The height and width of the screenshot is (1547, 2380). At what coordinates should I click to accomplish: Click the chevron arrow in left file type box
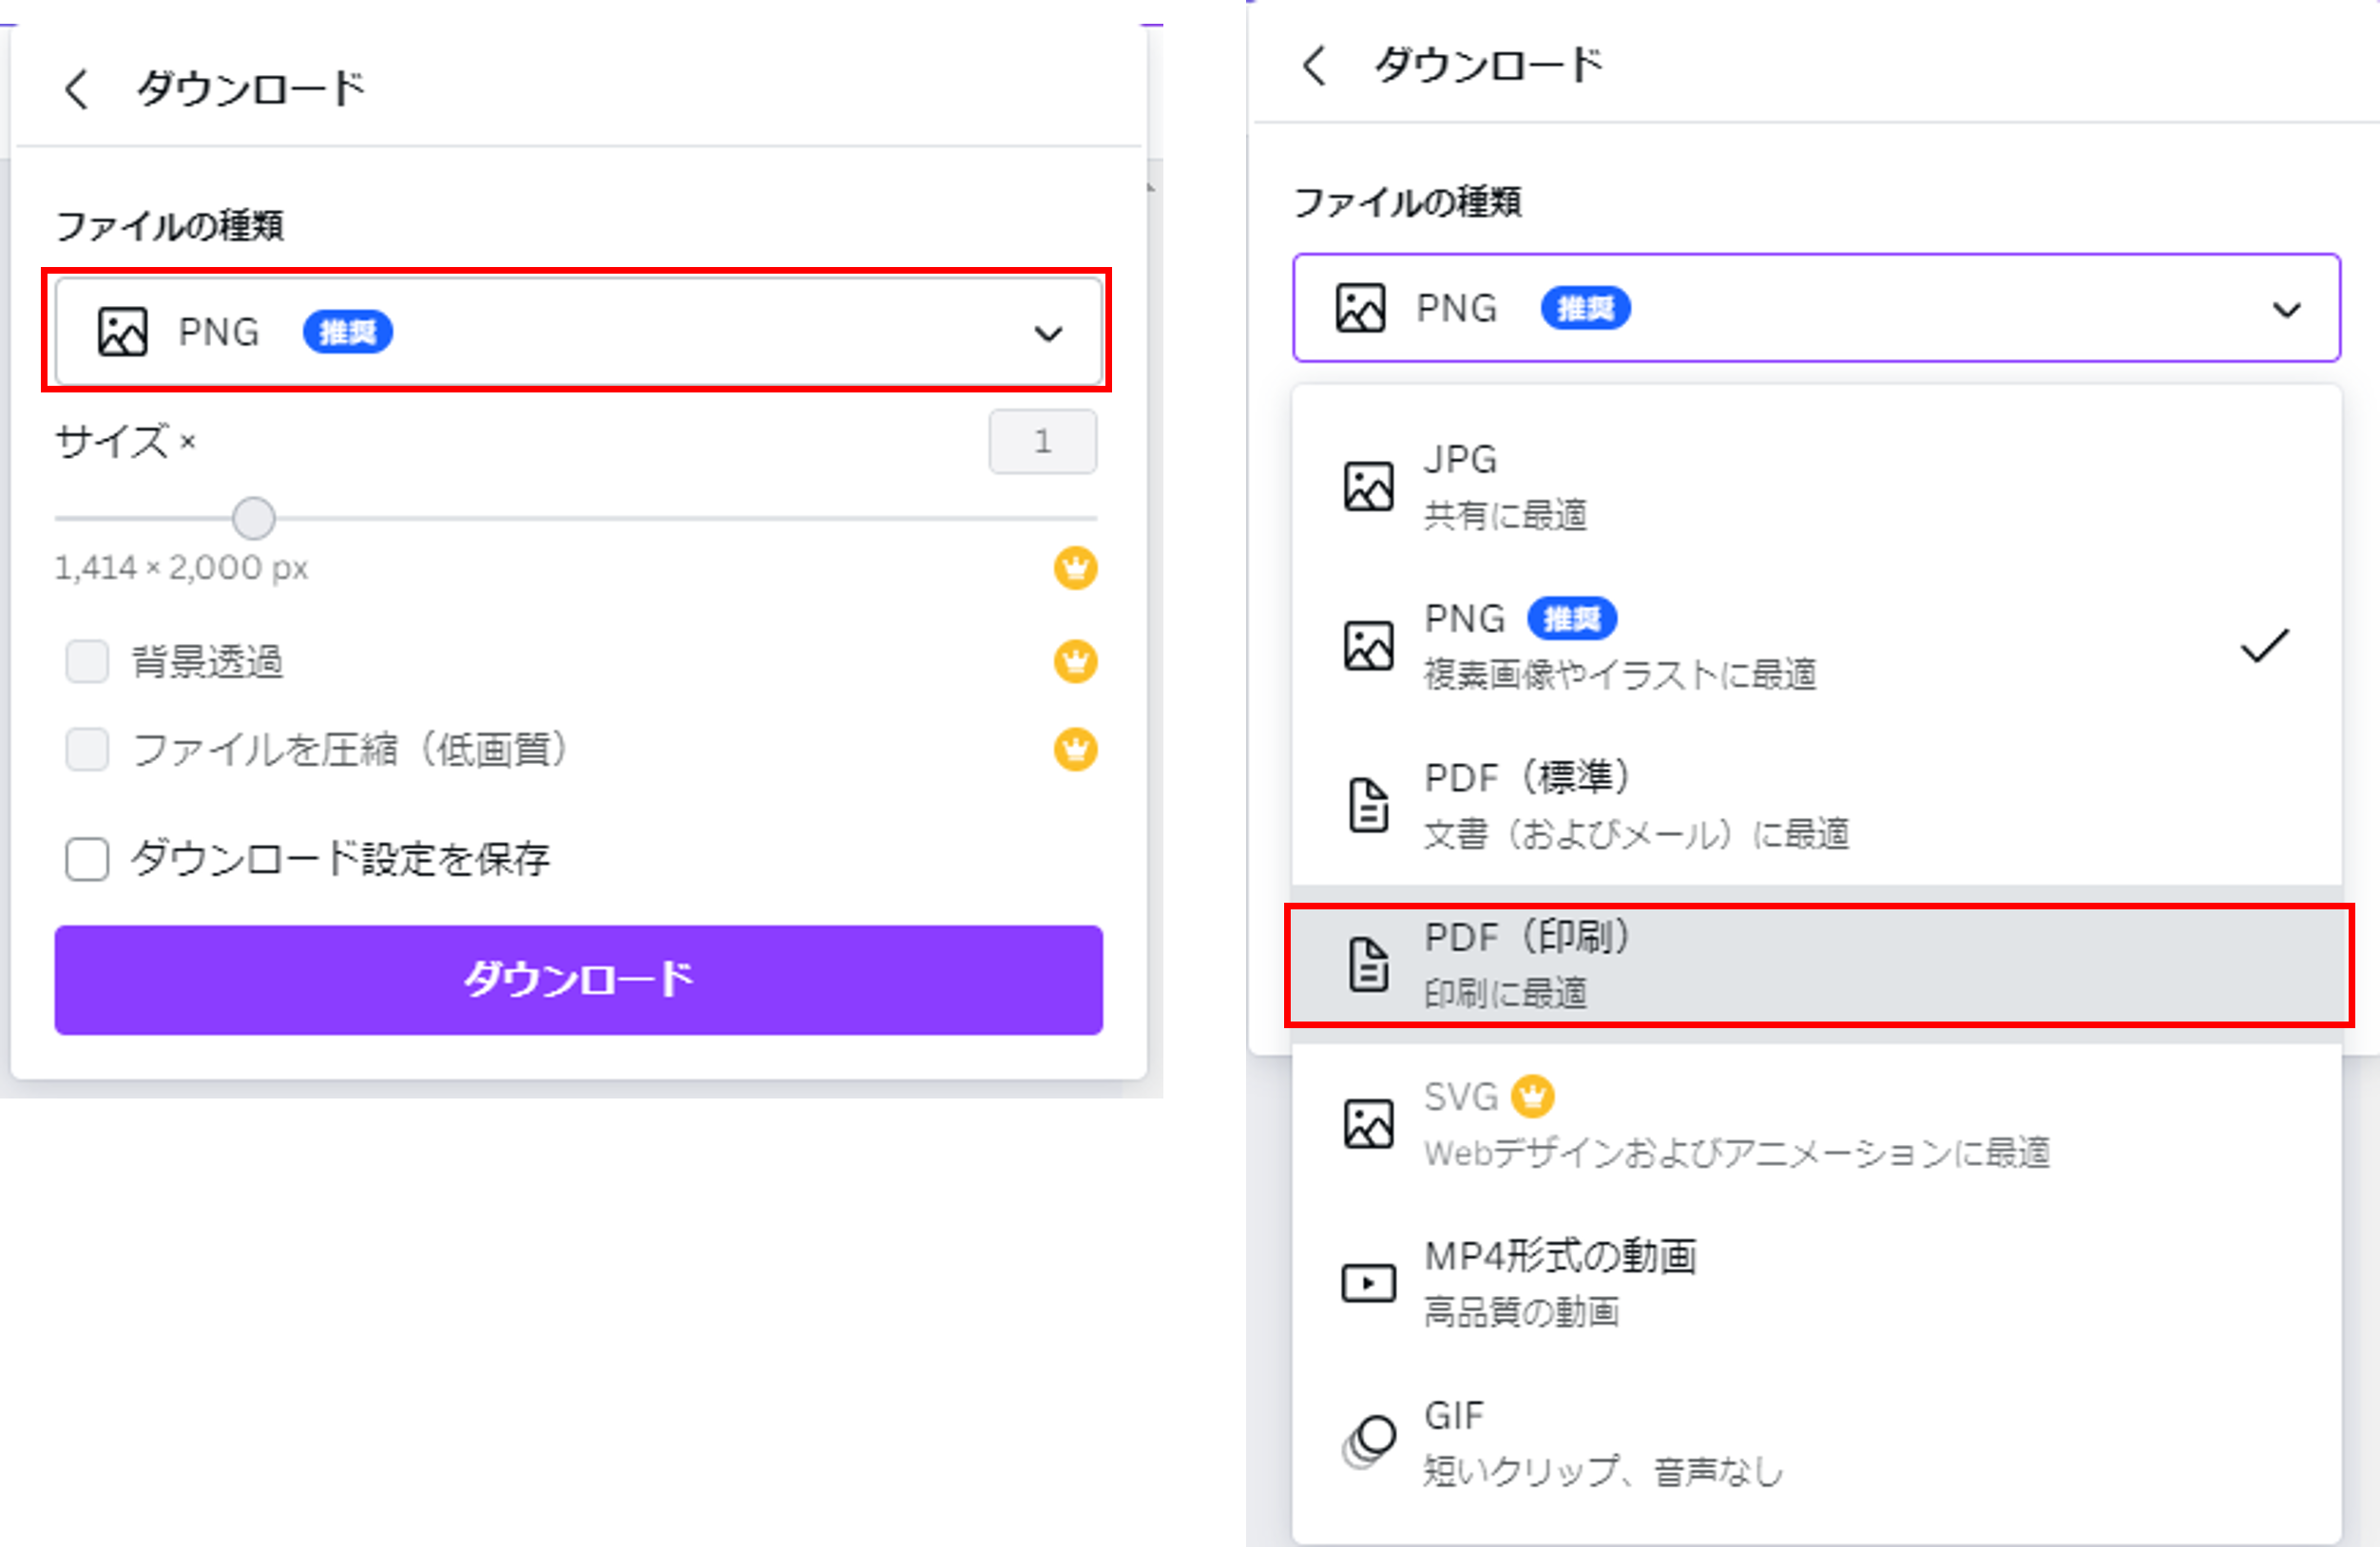click(x=1048, y=333)
